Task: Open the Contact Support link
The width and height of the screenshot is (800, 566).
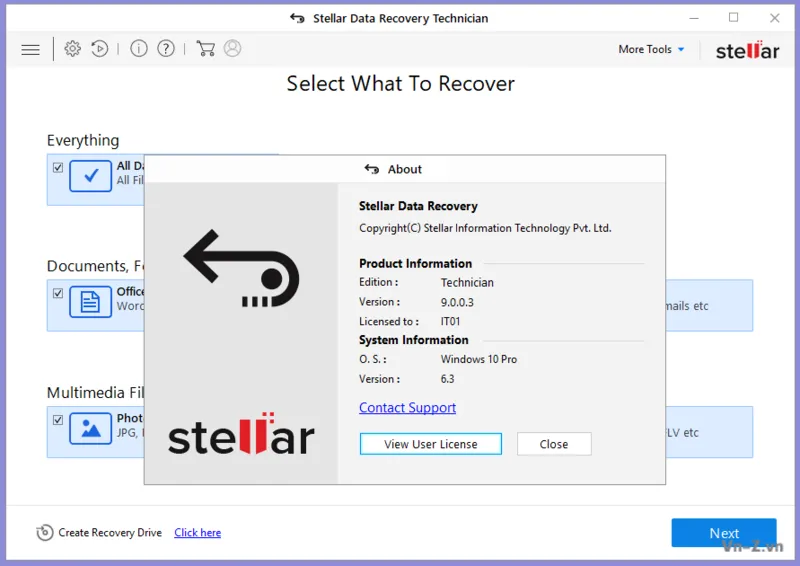Action: tap(407, 407)
